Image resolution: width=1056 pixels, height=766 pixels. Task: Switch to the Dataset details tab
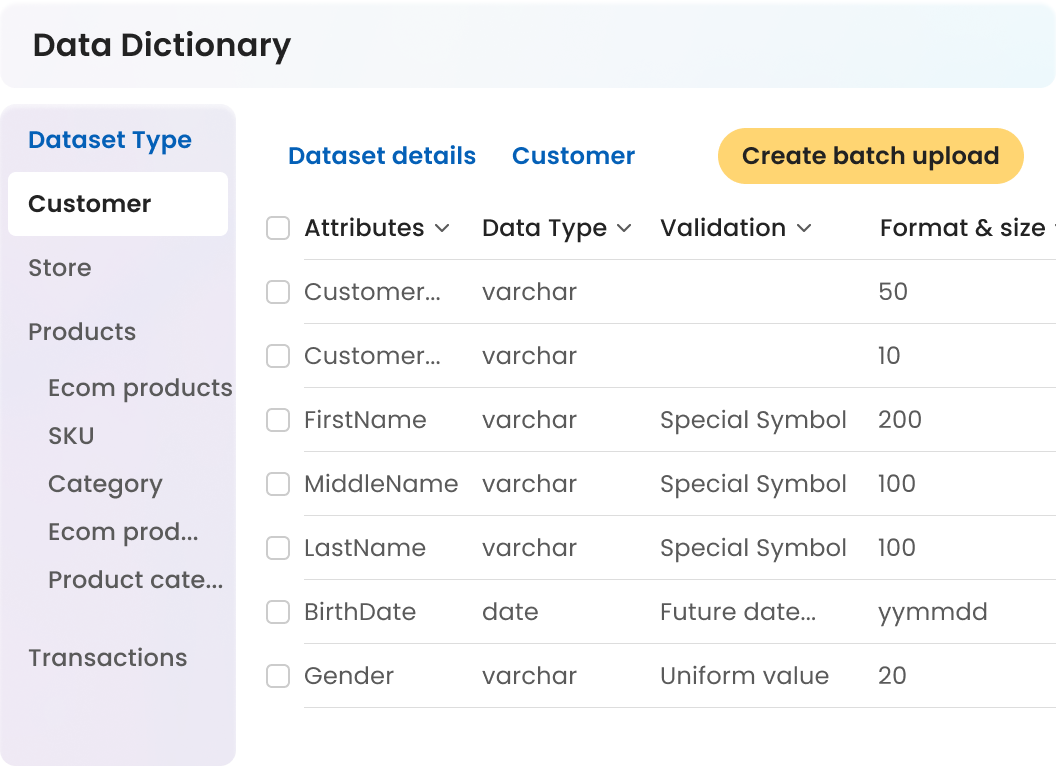pyautogui.click(x=382, y=156)
